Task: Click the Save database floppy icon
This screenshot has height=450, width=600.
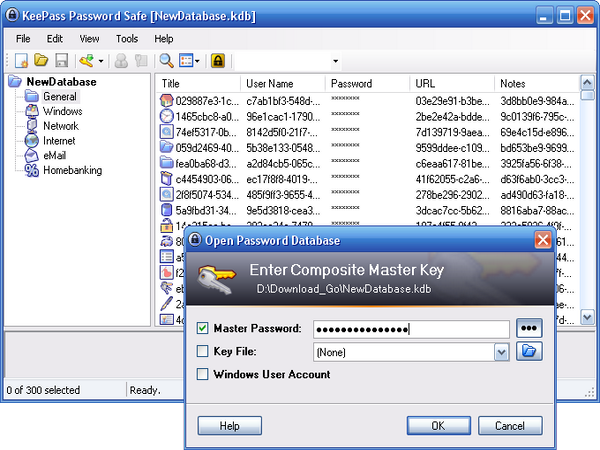Action: [61, 61]
